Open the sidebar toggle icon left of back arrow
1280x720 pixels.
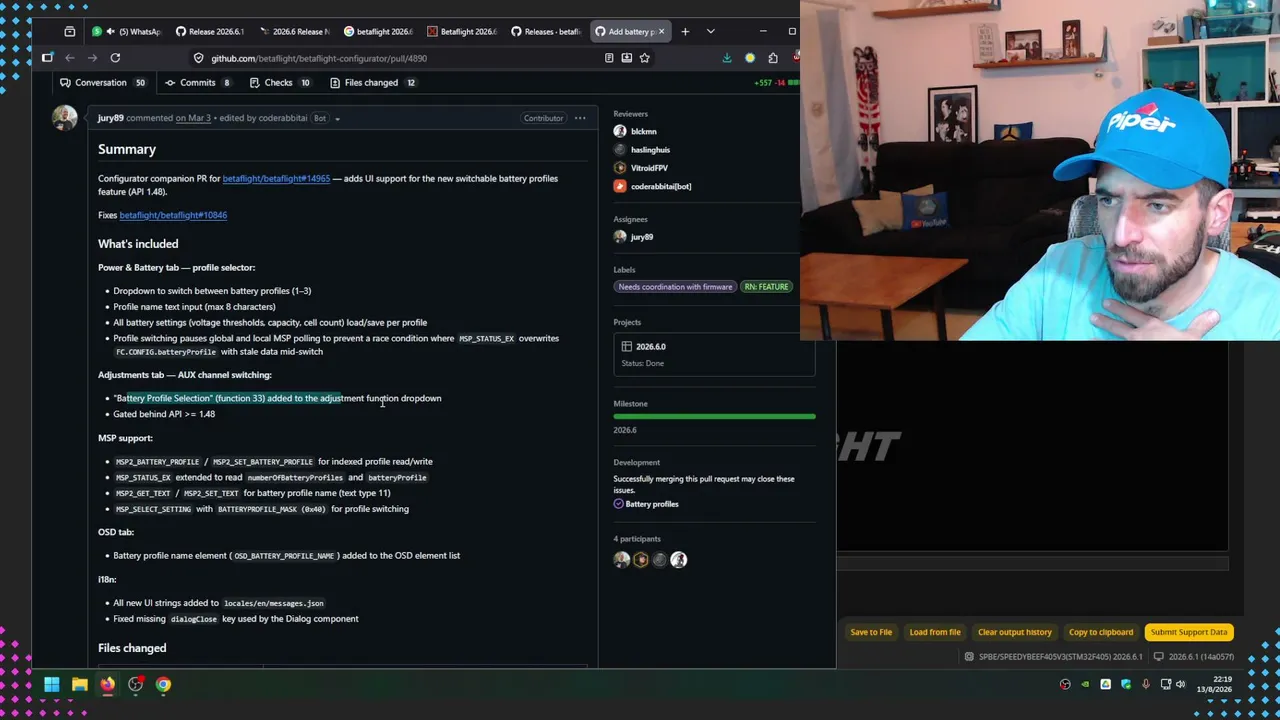click(x=47, y=58)
